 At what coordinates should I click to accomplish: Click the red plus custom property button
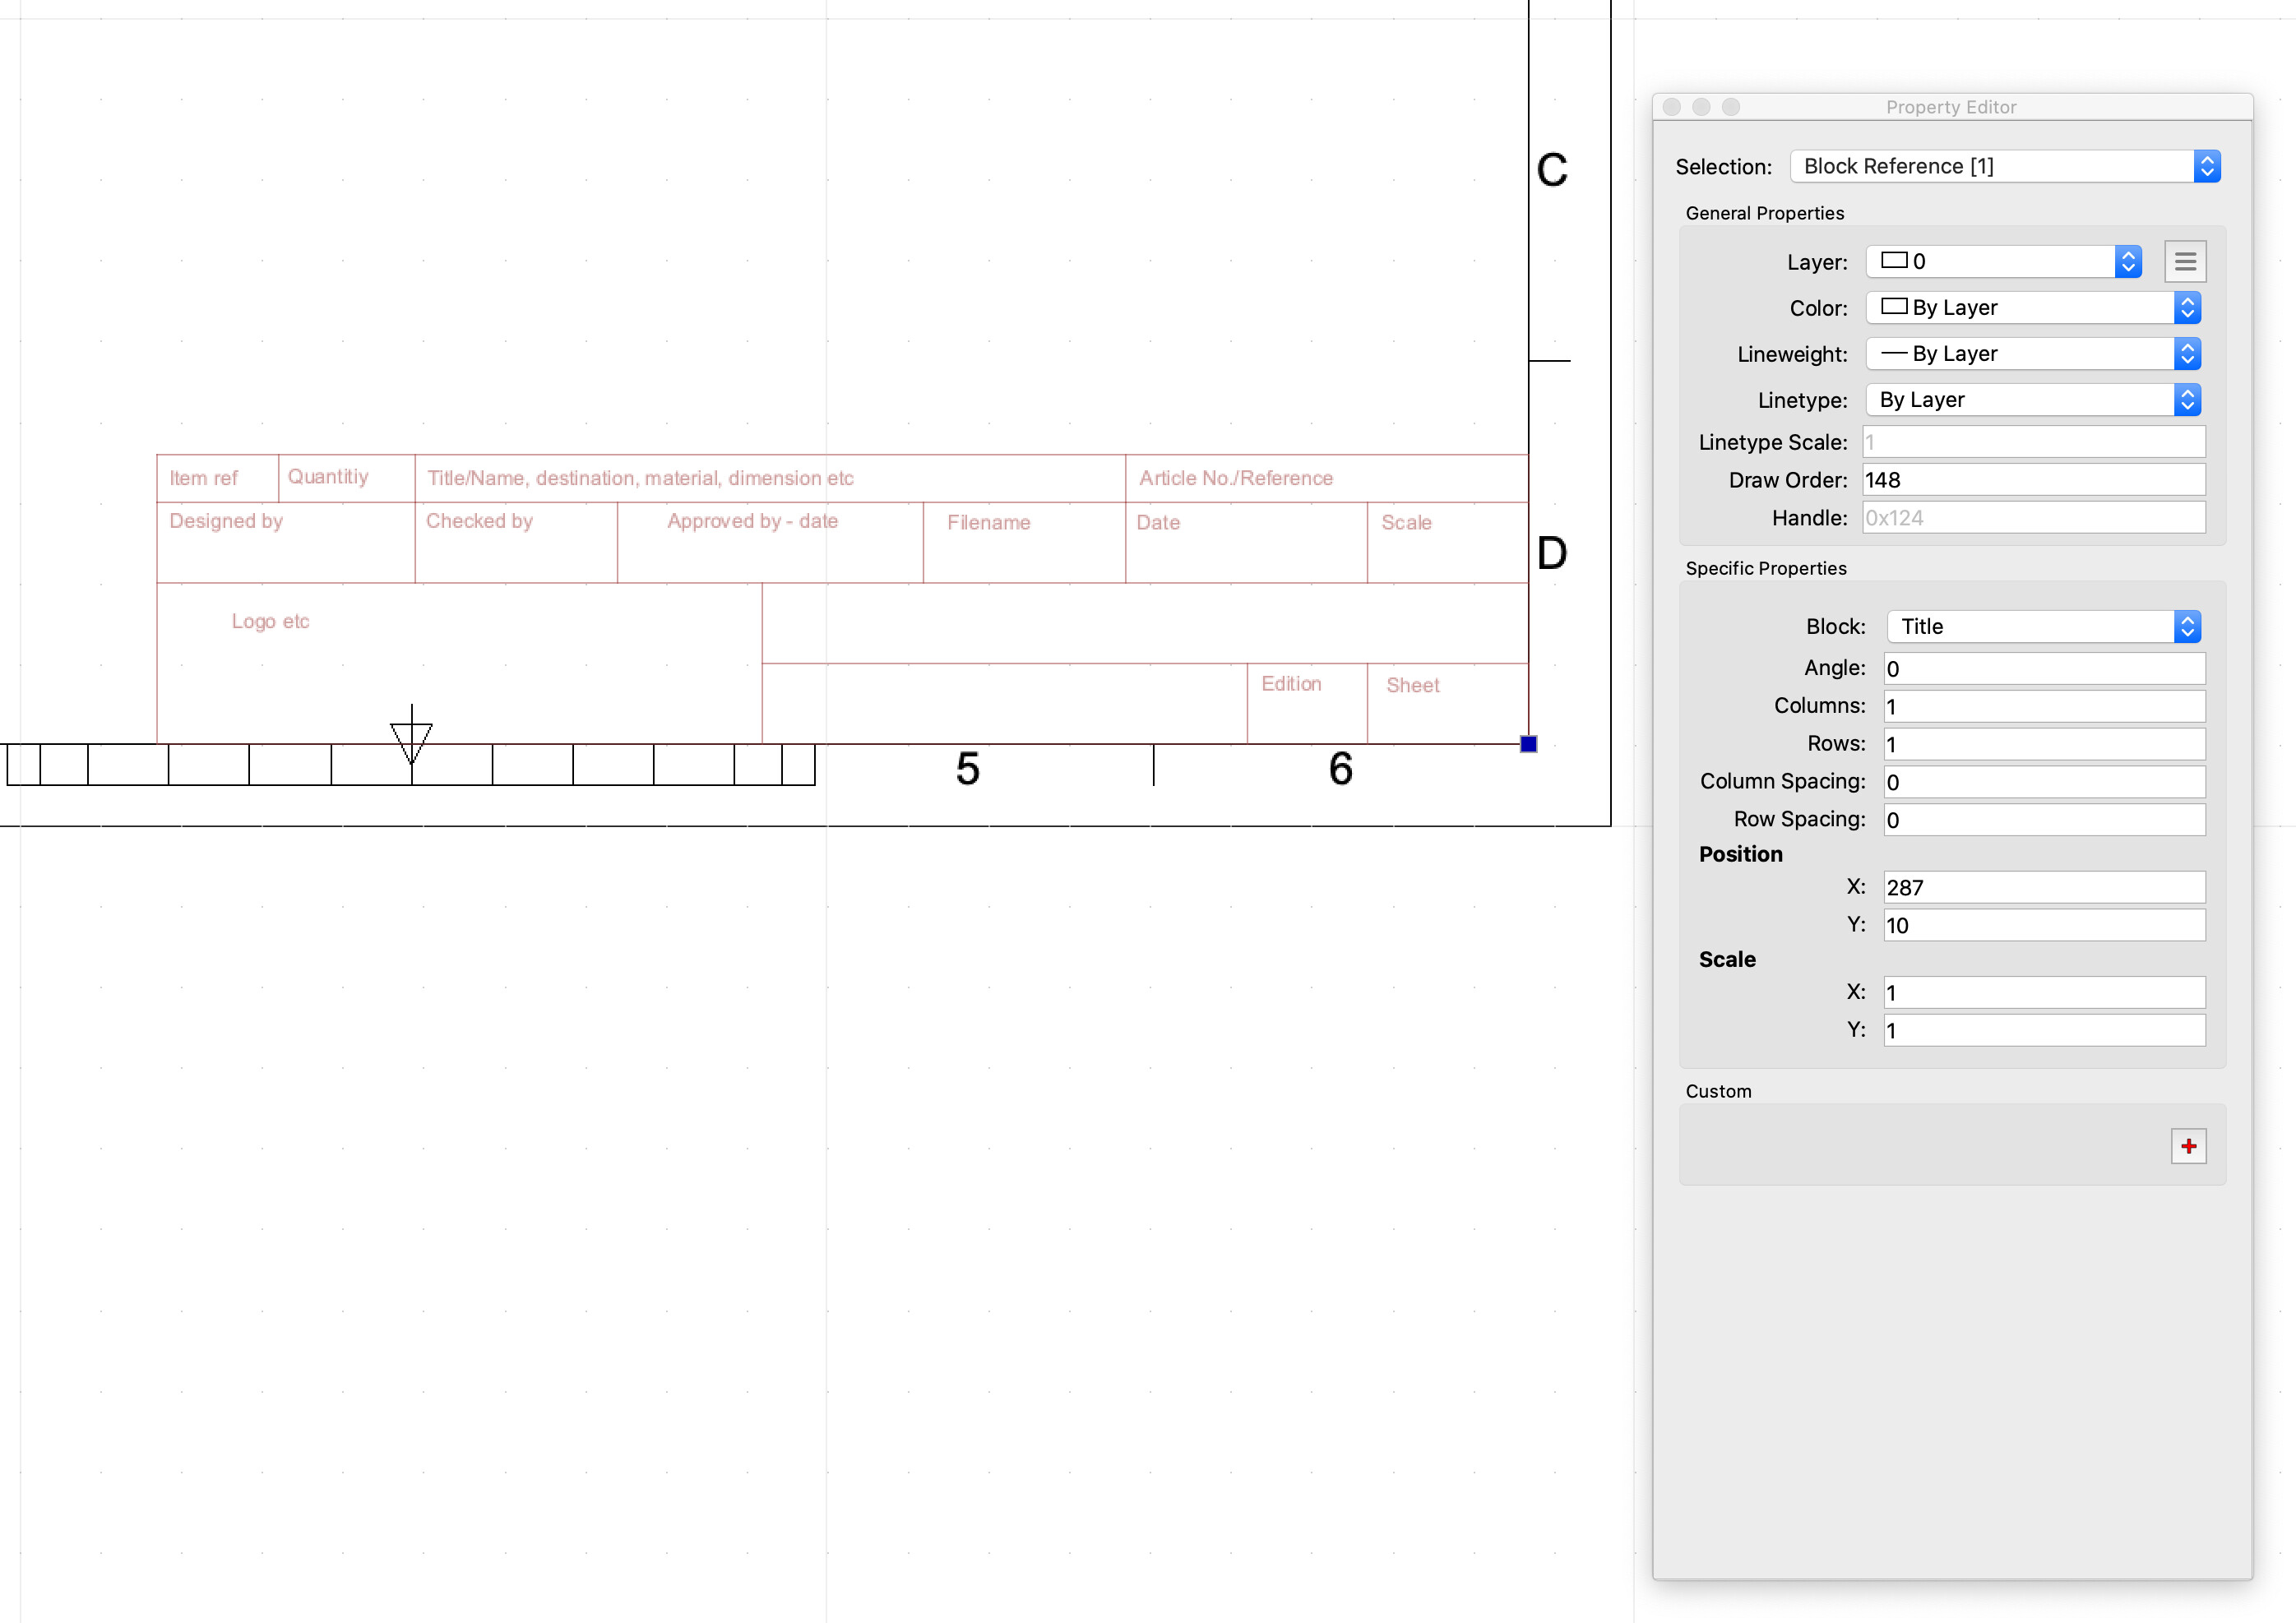coord(2188,1145)
